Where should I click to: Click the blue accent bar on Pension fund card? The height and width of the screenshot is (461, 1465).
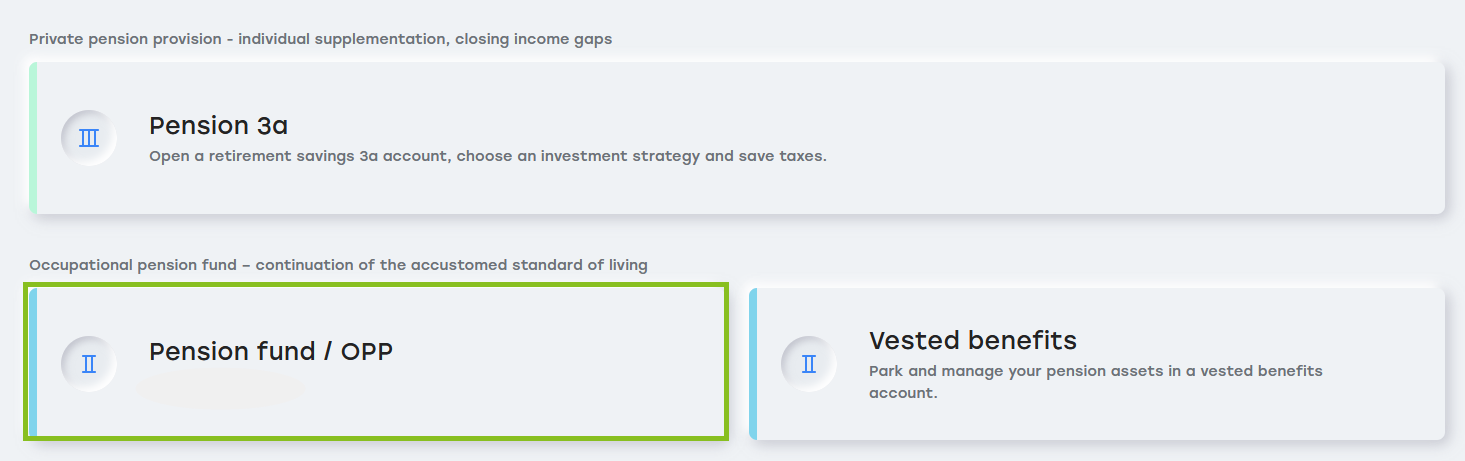33,364
